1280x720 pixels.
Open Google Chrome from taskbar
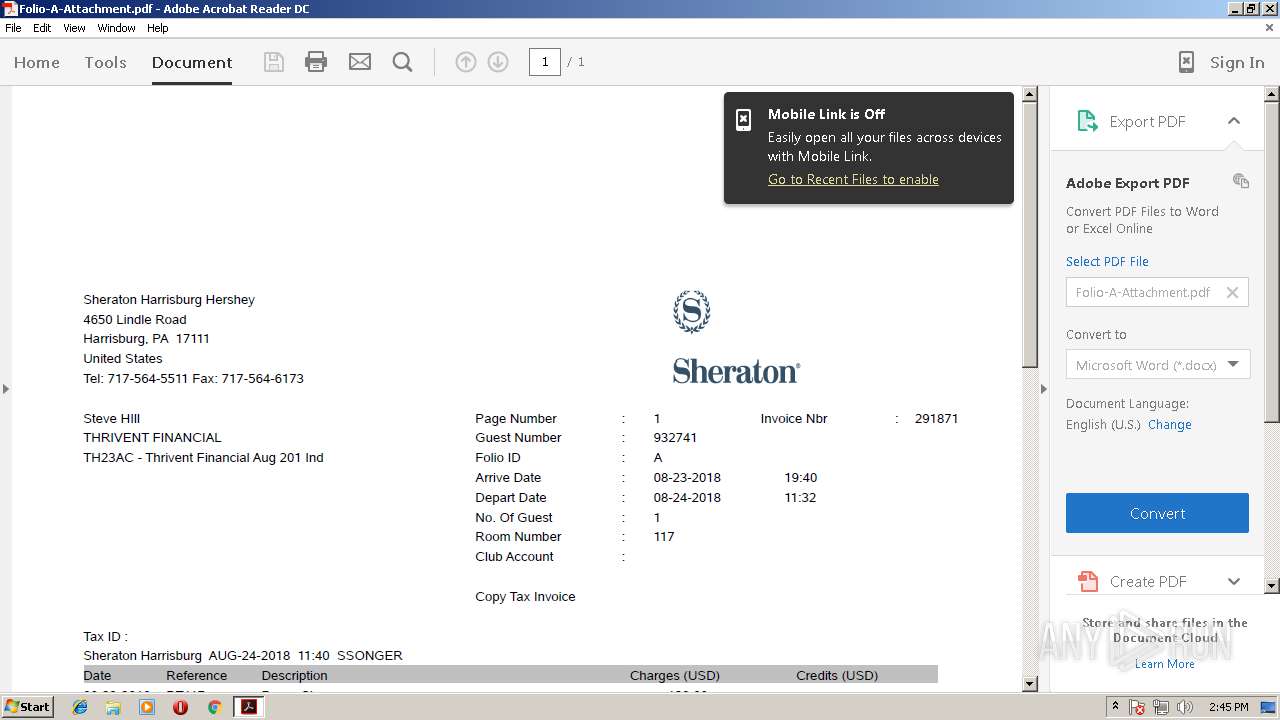[x=214, y=707]
